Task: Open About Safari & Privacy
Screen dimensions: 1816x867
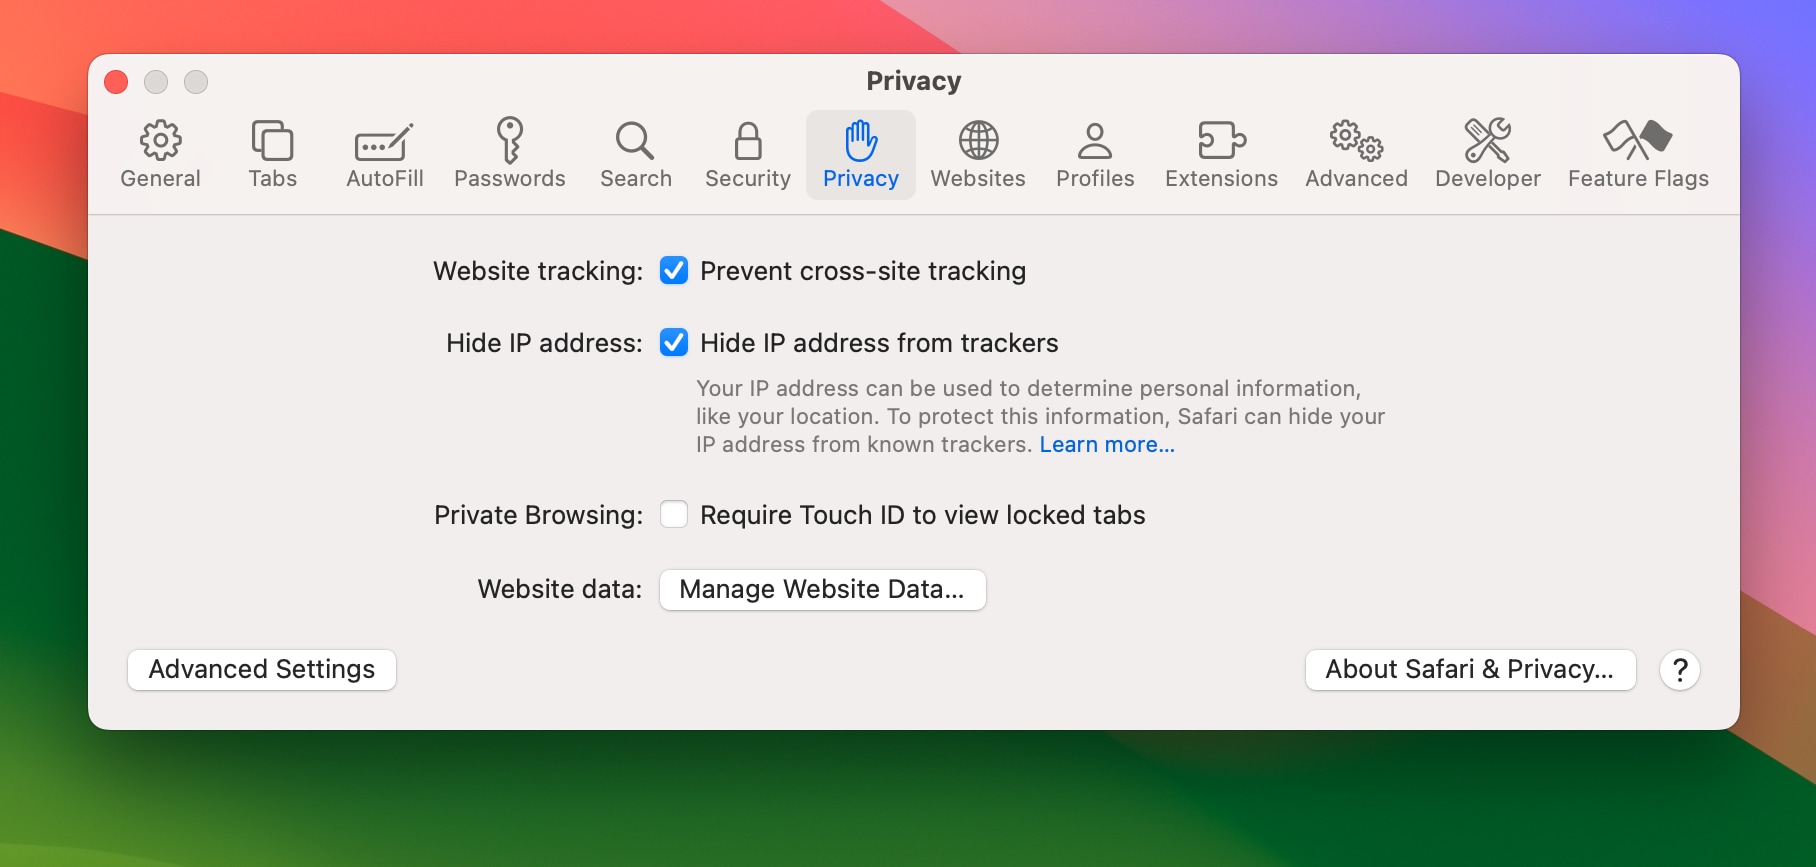Action: tap(1470, 670)
